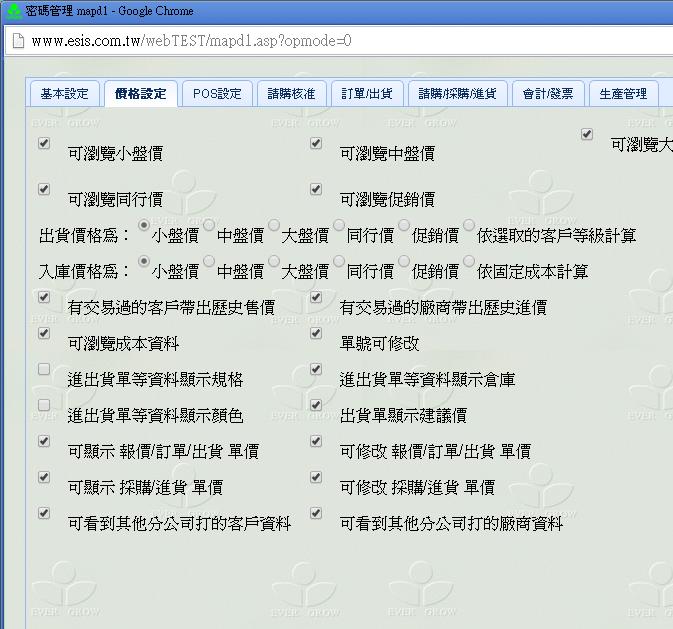The height and width of the screenshot is (629, 673).
Task: Click the green tree icon in title bar
Action: pos(13,11)
